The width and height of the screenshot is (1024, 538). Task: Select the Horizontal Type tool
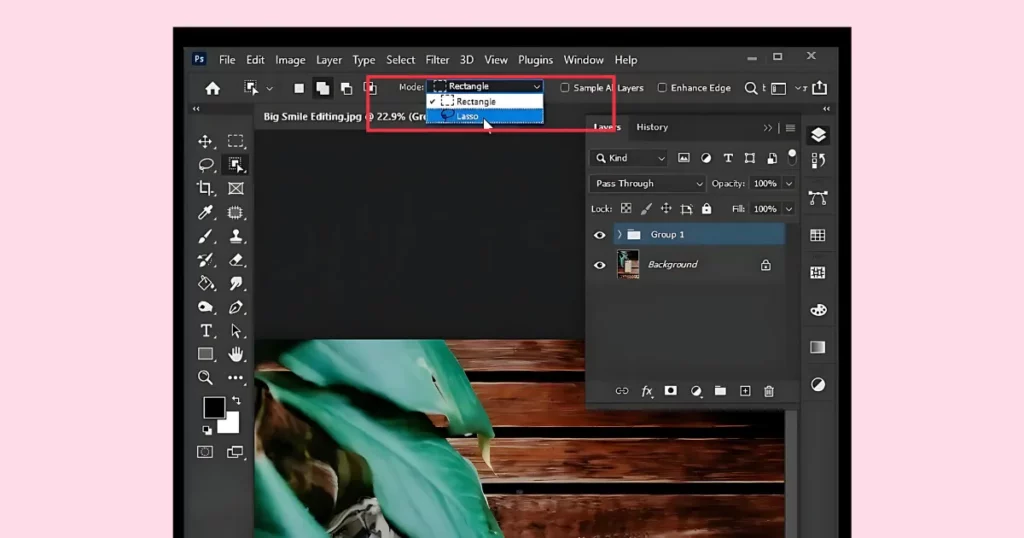pyautogui.click(x=206, y=330)
